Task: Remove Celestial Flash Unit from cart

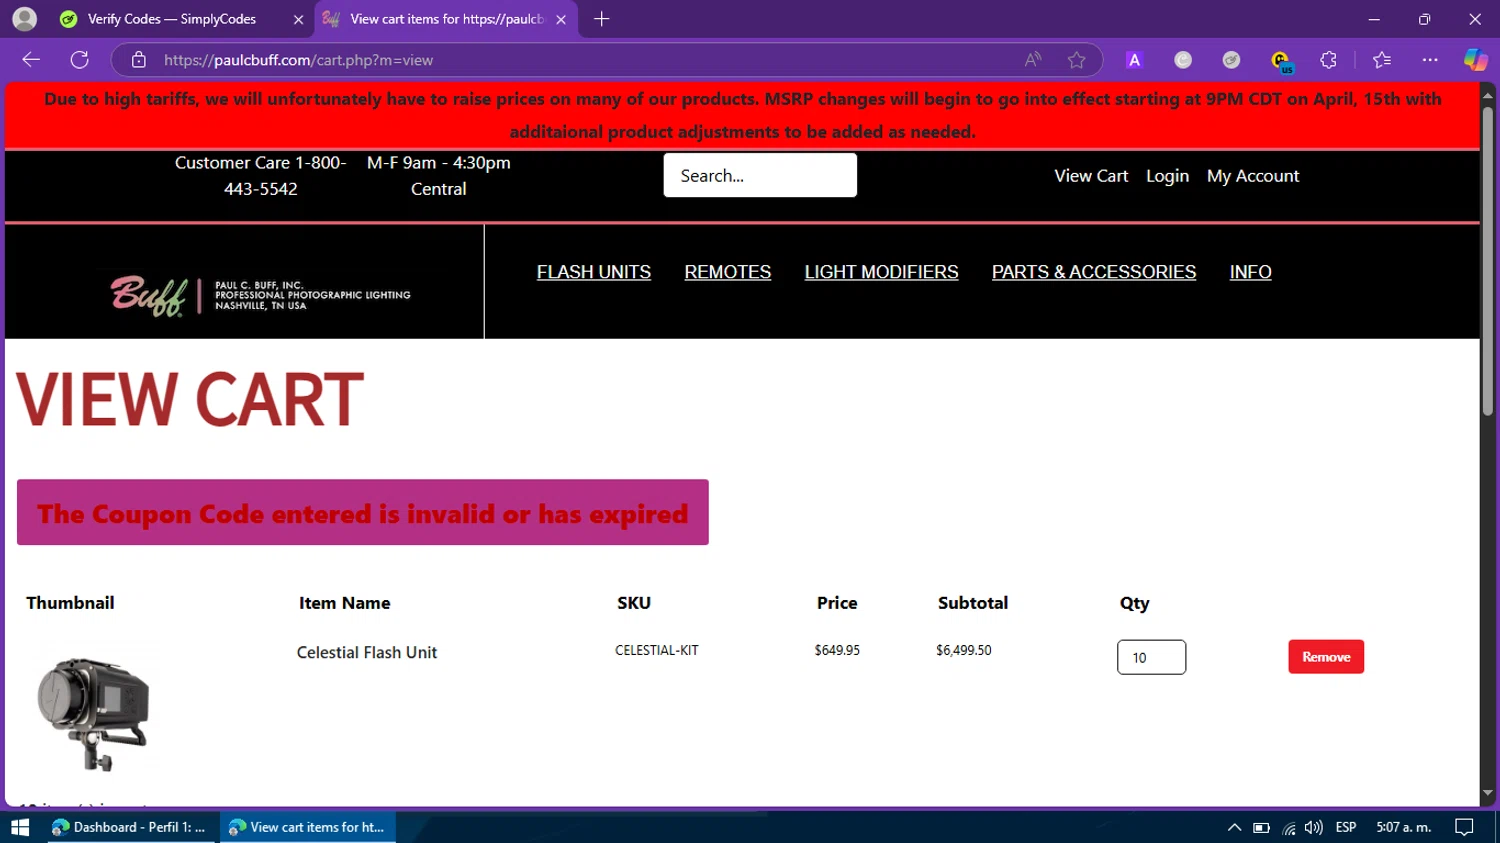Action: point(1326,657)
